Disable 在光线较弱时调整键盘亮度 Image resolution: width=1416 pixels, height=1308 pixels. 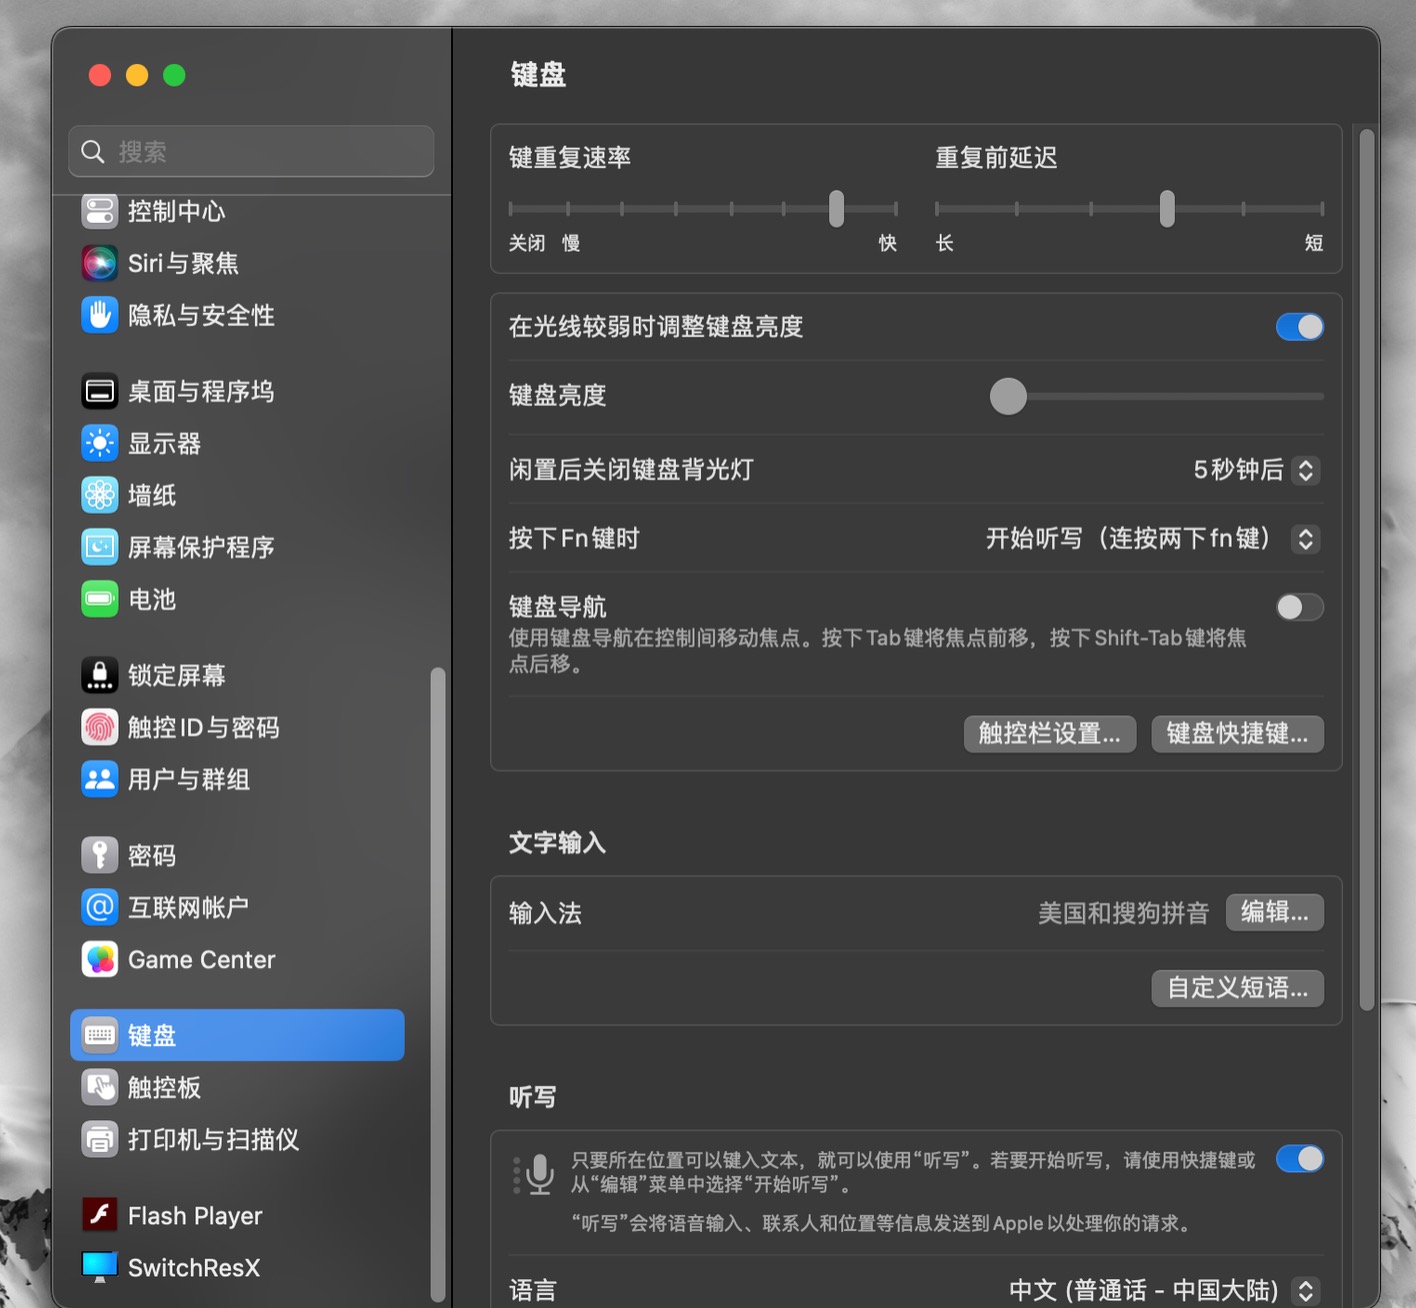click(1299, 327)
